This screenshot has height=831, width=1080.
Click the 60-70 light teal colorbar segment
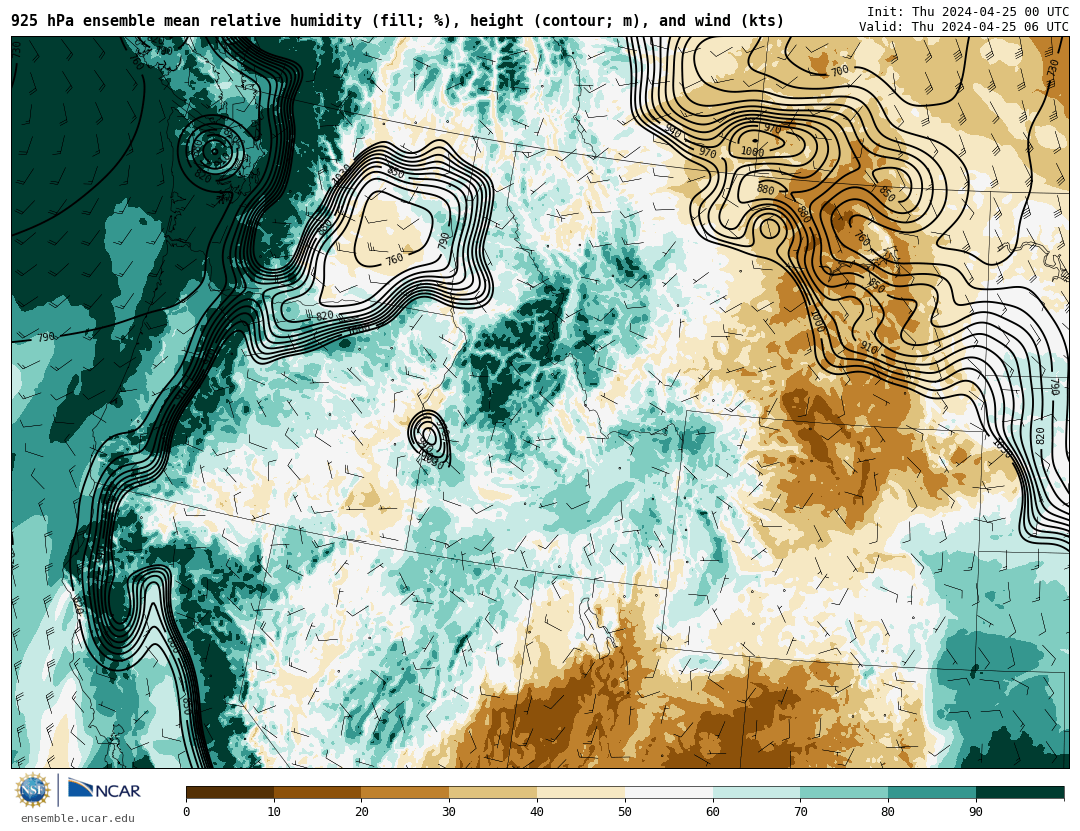pyautogui.click(x=756, y=792)
